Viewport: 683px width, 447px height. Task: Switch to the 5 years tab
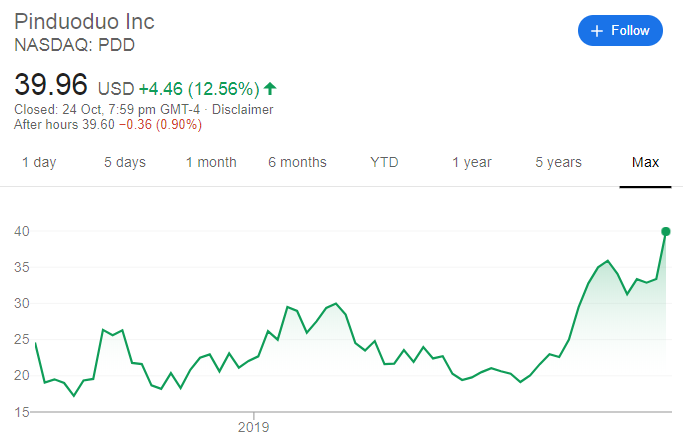[558, 162]
